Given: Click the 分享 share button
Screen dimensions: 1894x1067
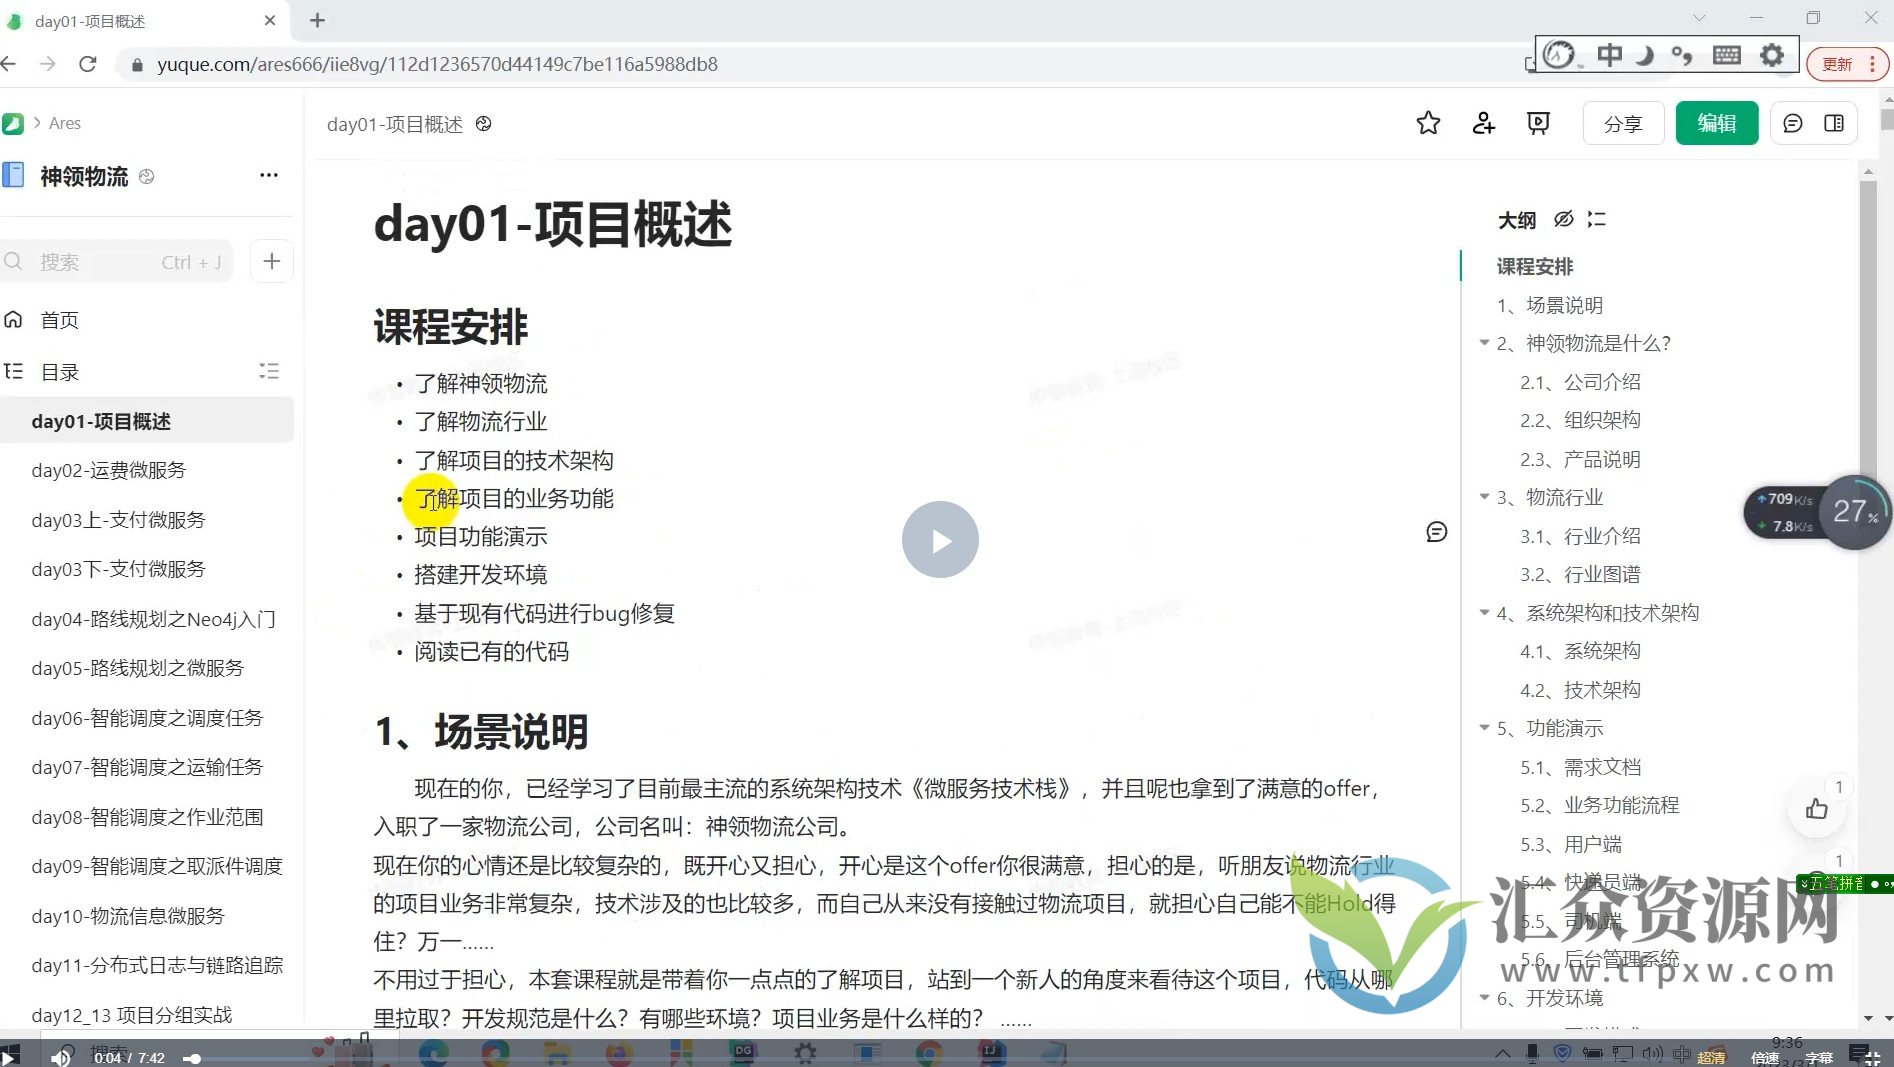Looking at the screenshot, I should click(x=1623, y=123).
